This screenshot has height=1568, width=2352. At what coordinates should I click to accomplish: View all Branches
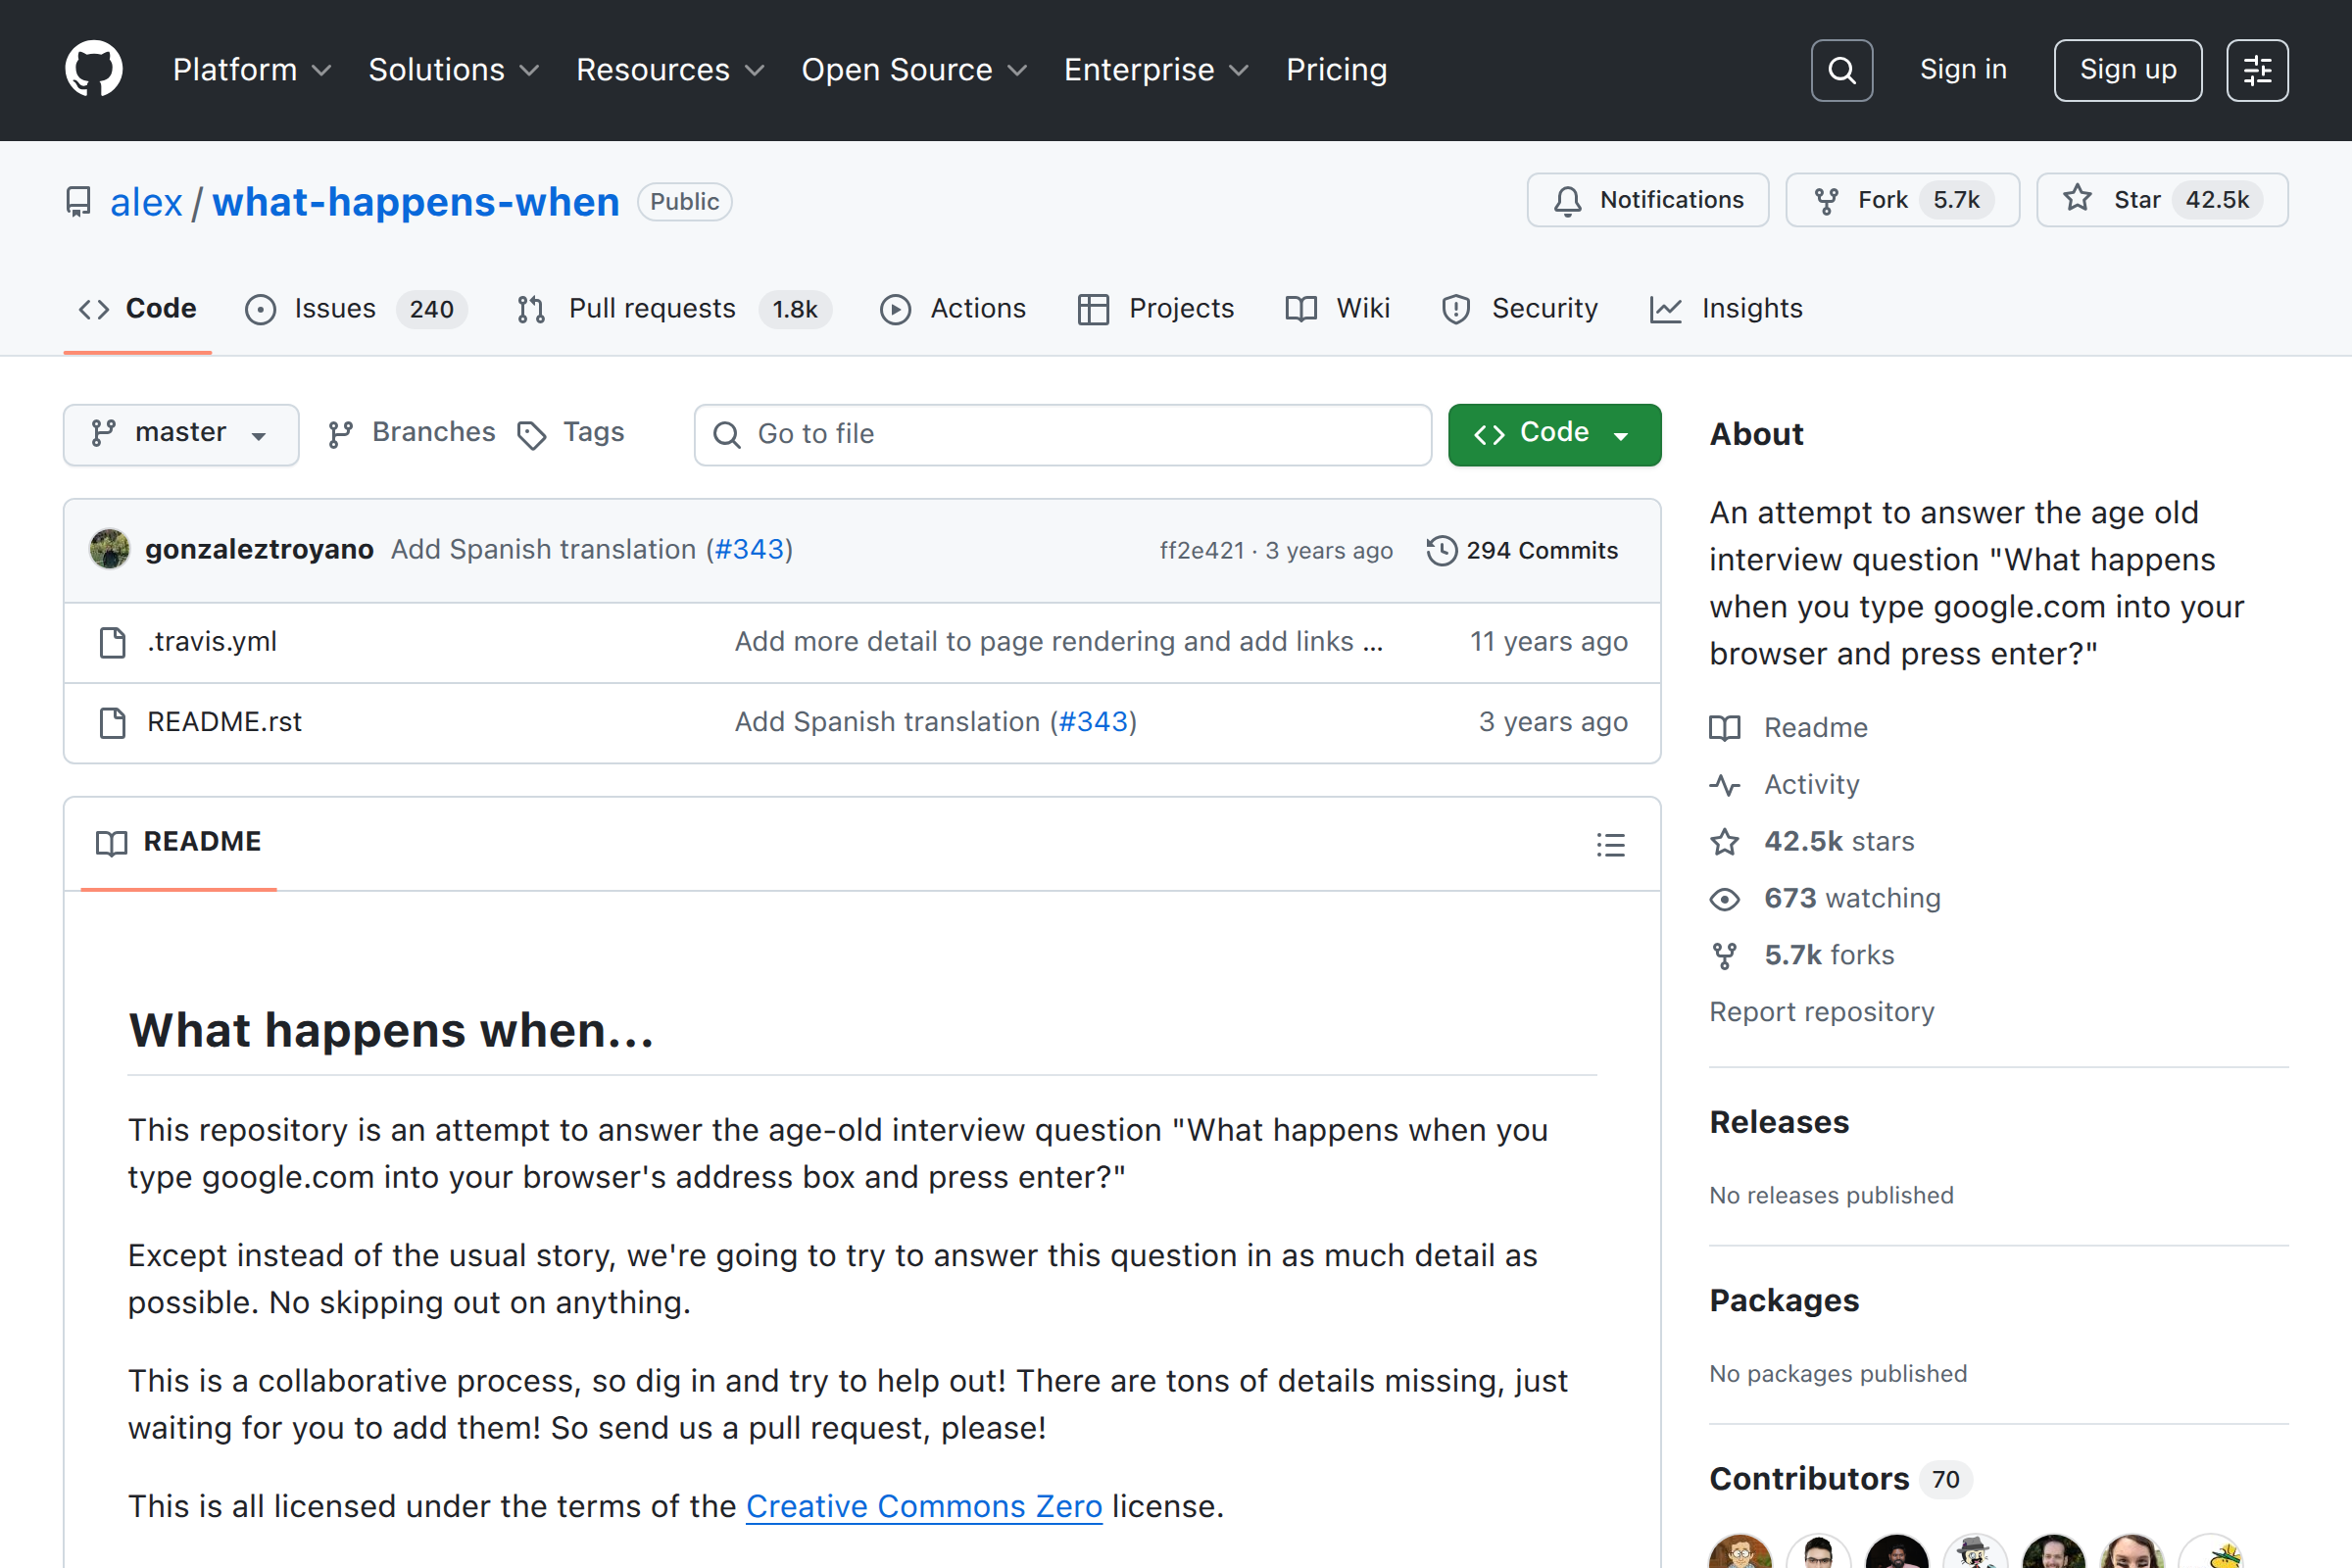pos(411,433)
